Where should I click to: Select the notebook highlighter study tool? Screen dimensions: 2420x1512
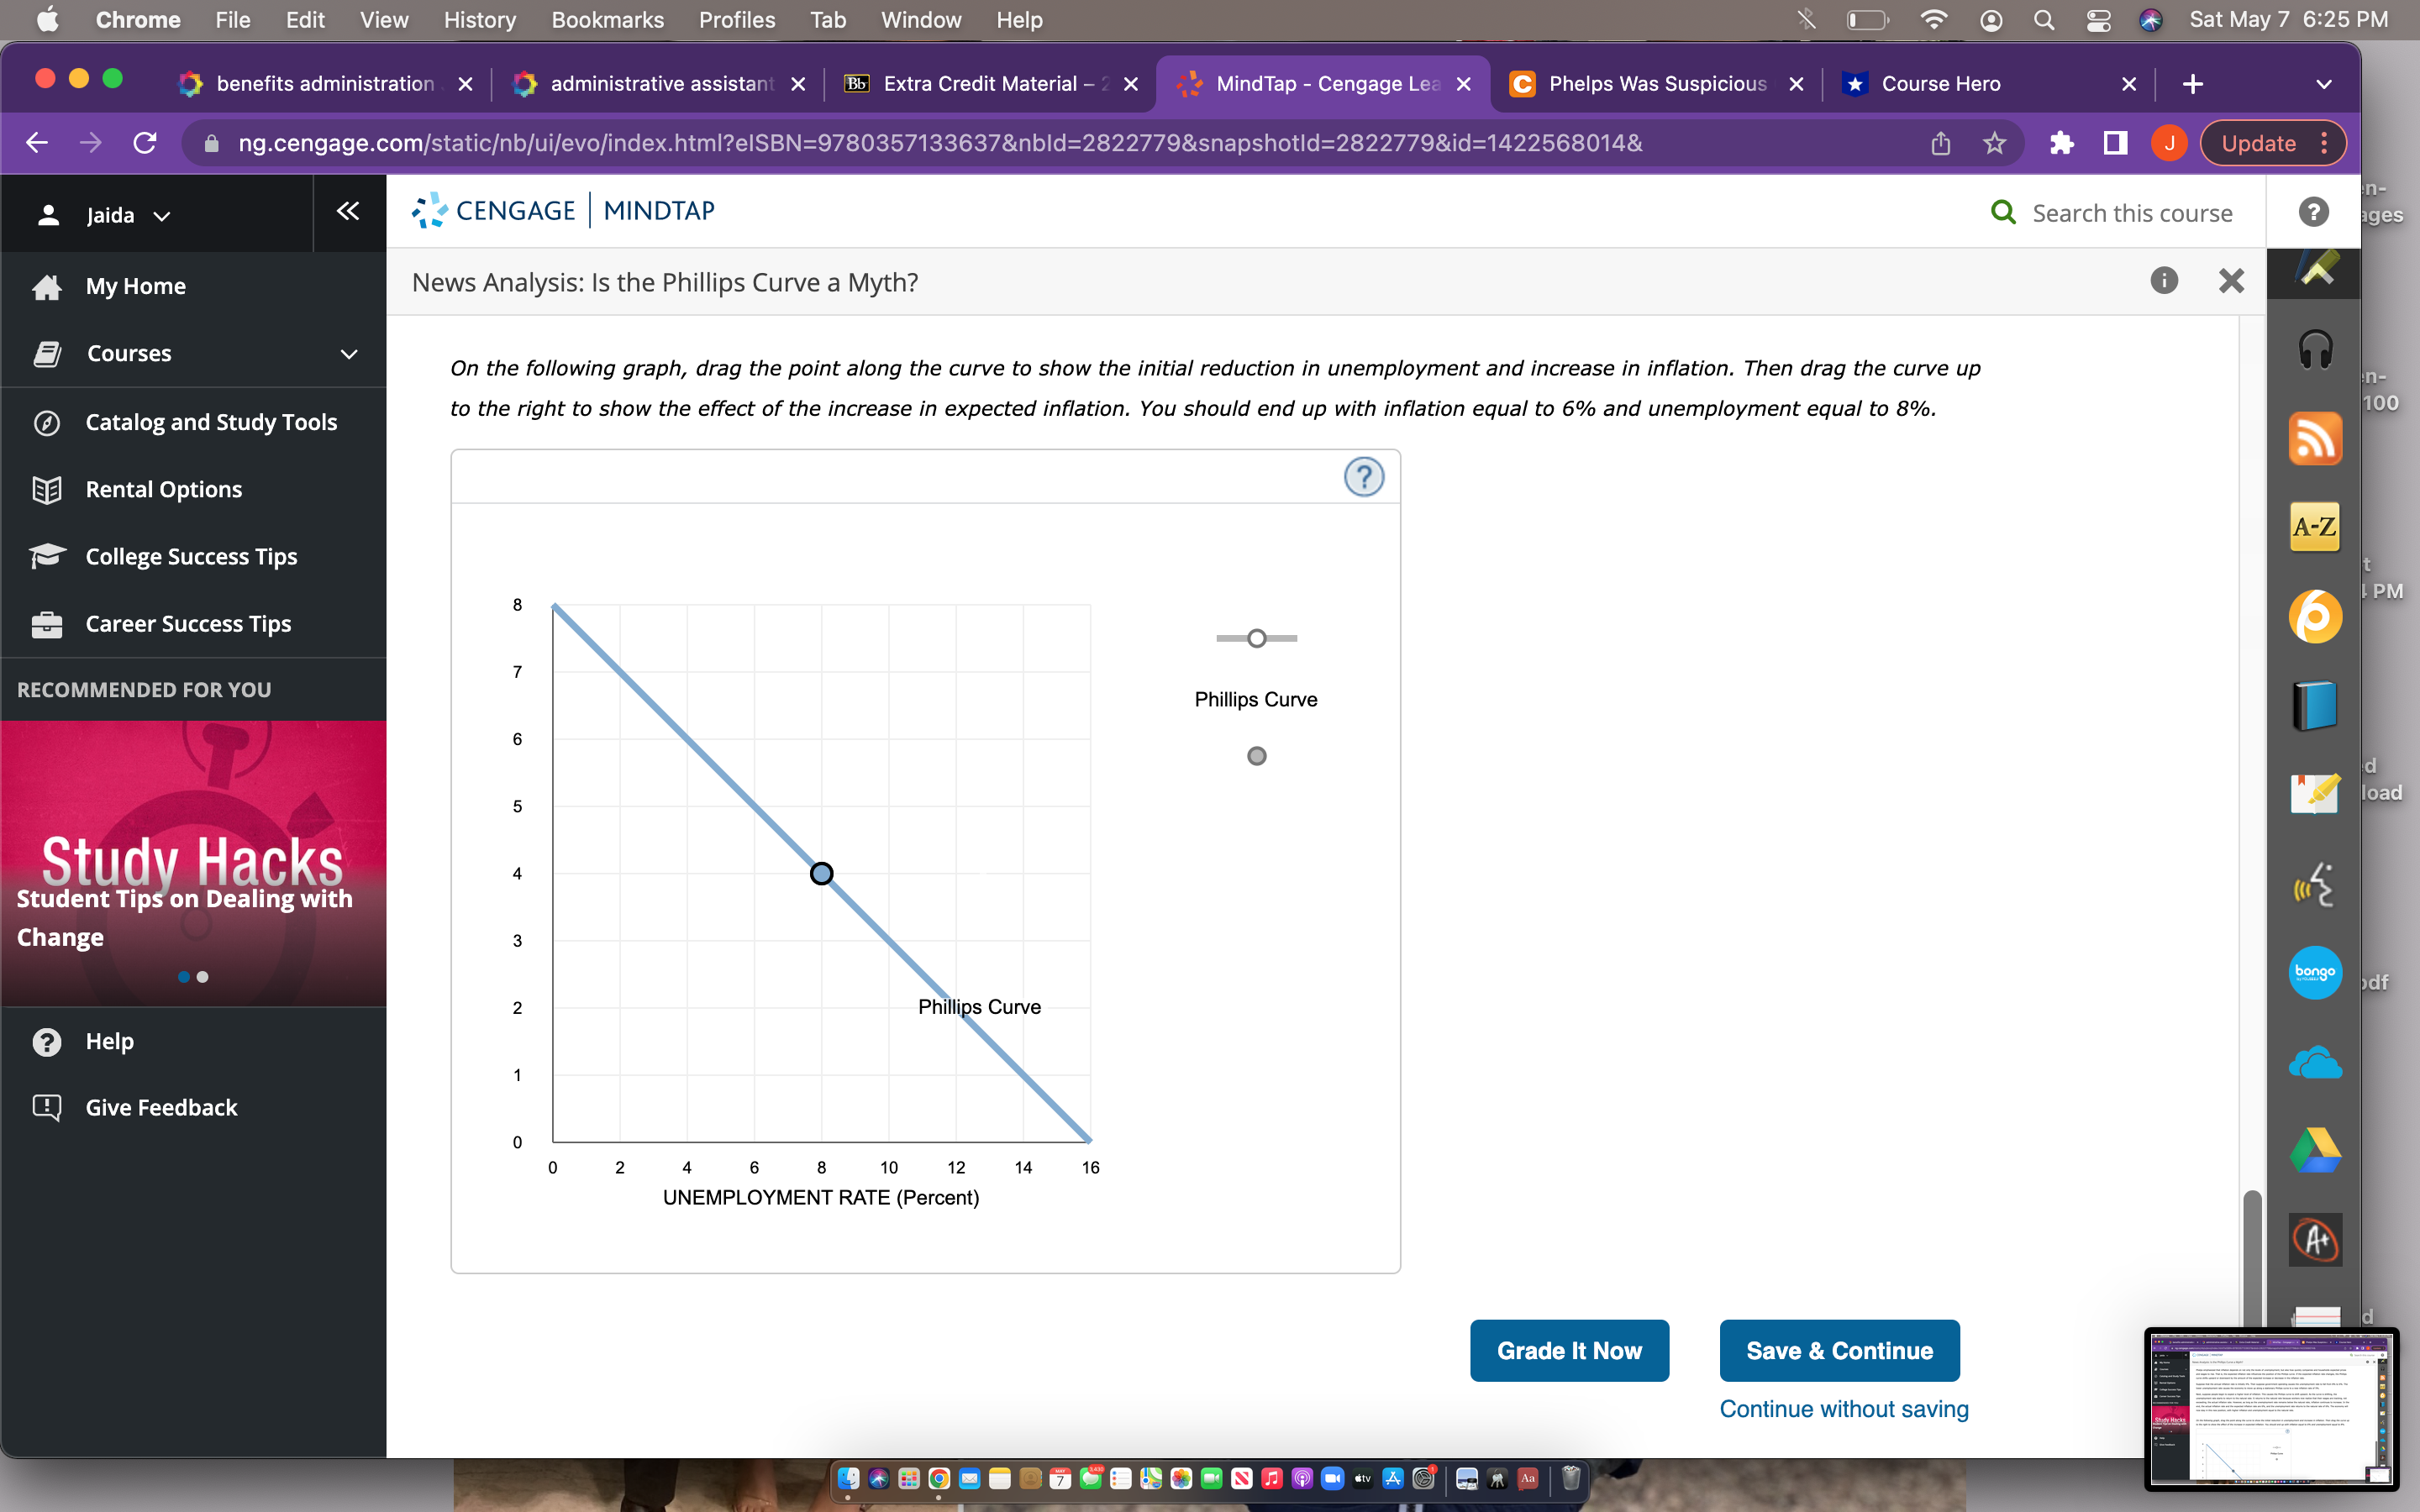(2314, 793)
